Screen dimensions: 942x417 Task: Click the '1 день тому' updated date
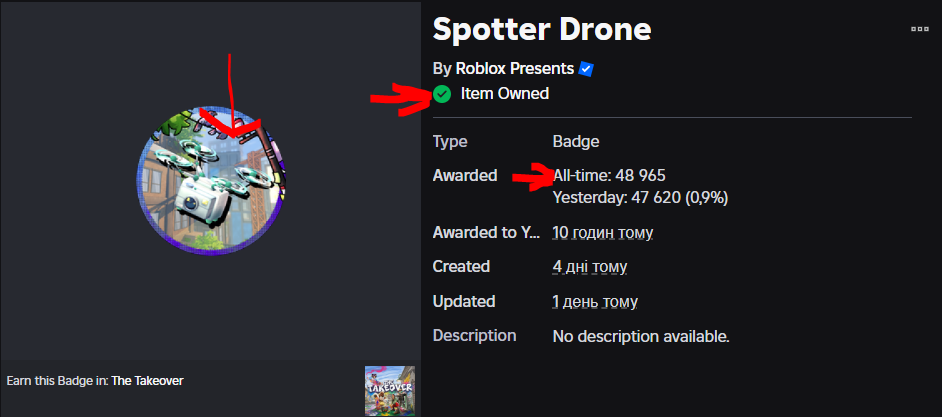click(595, 301)
